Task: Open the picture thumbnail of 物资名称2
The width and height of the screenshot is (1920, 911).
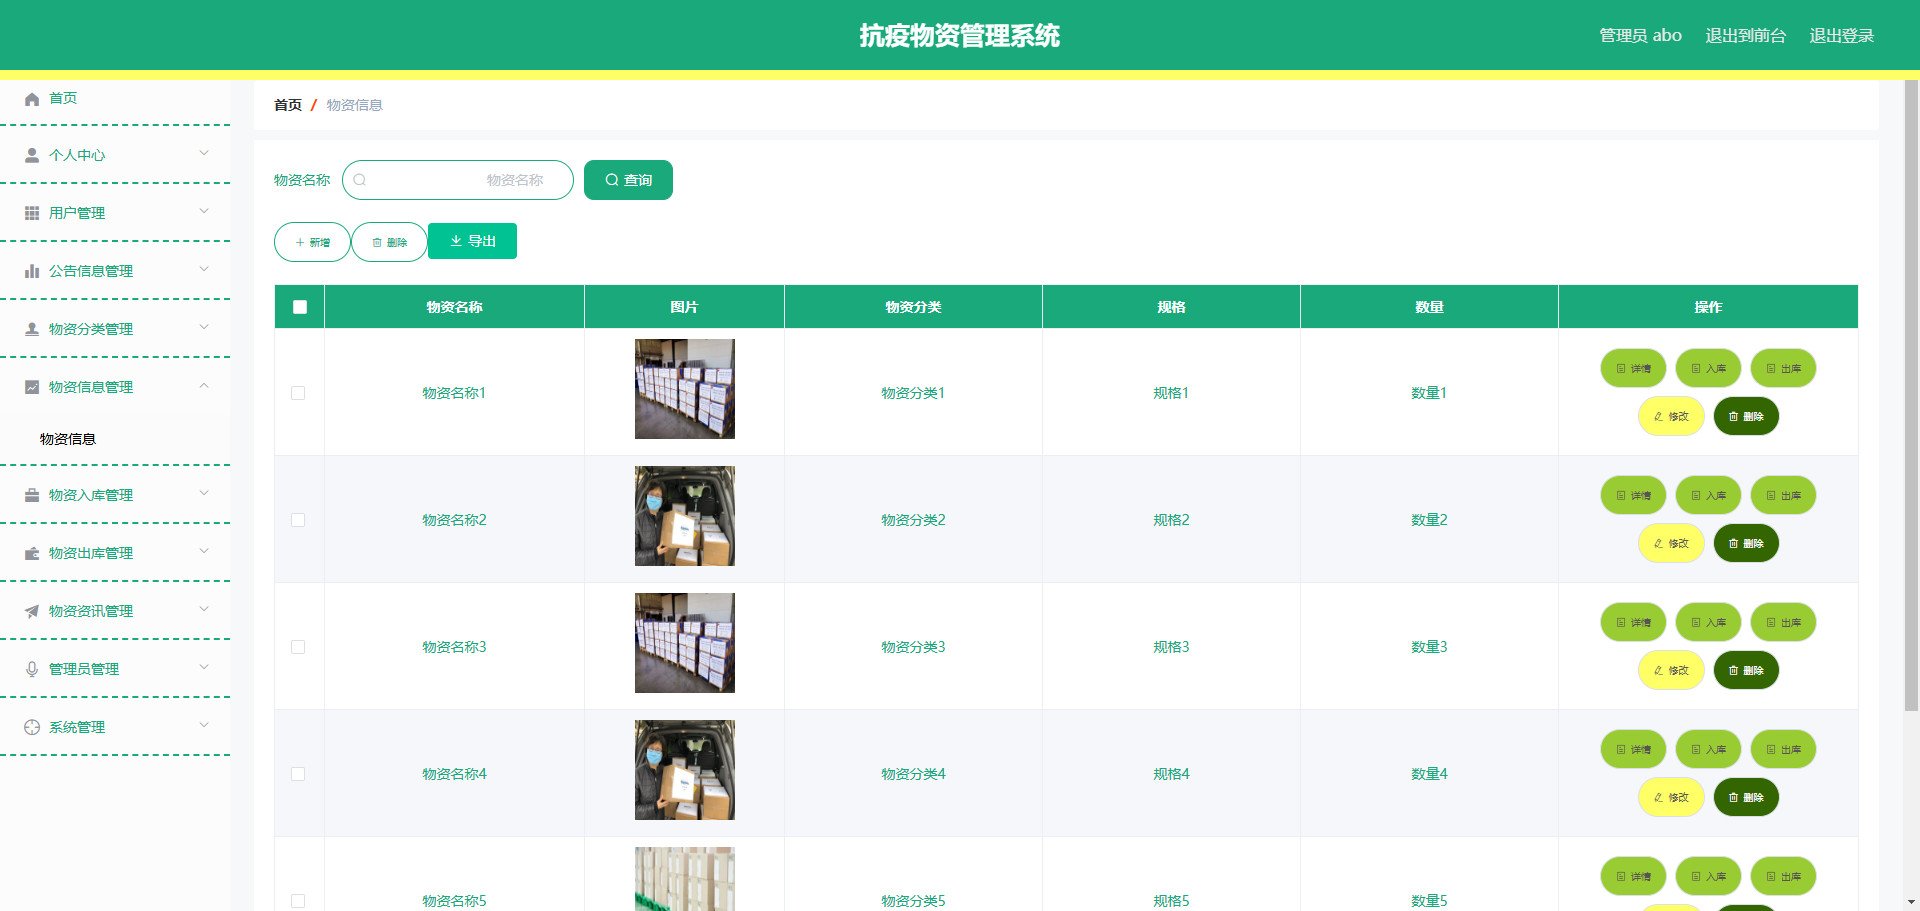Action: pyautogui.click(x=685, y=516)
